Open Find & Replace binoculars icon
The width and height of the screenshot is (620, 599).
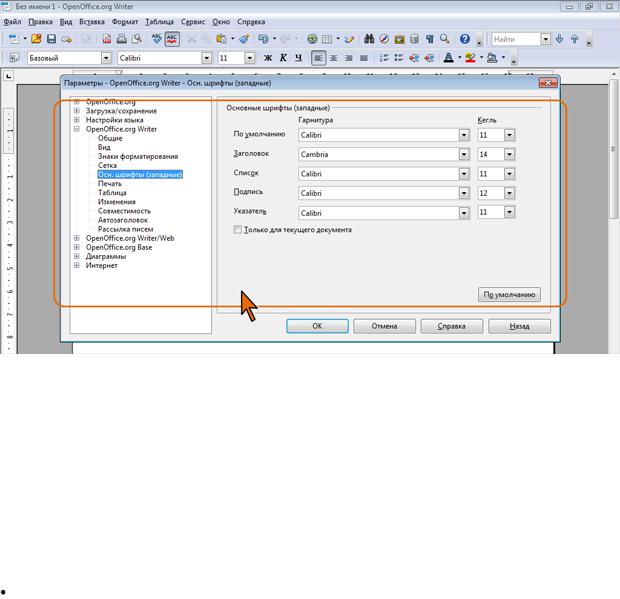pos(369,39)
